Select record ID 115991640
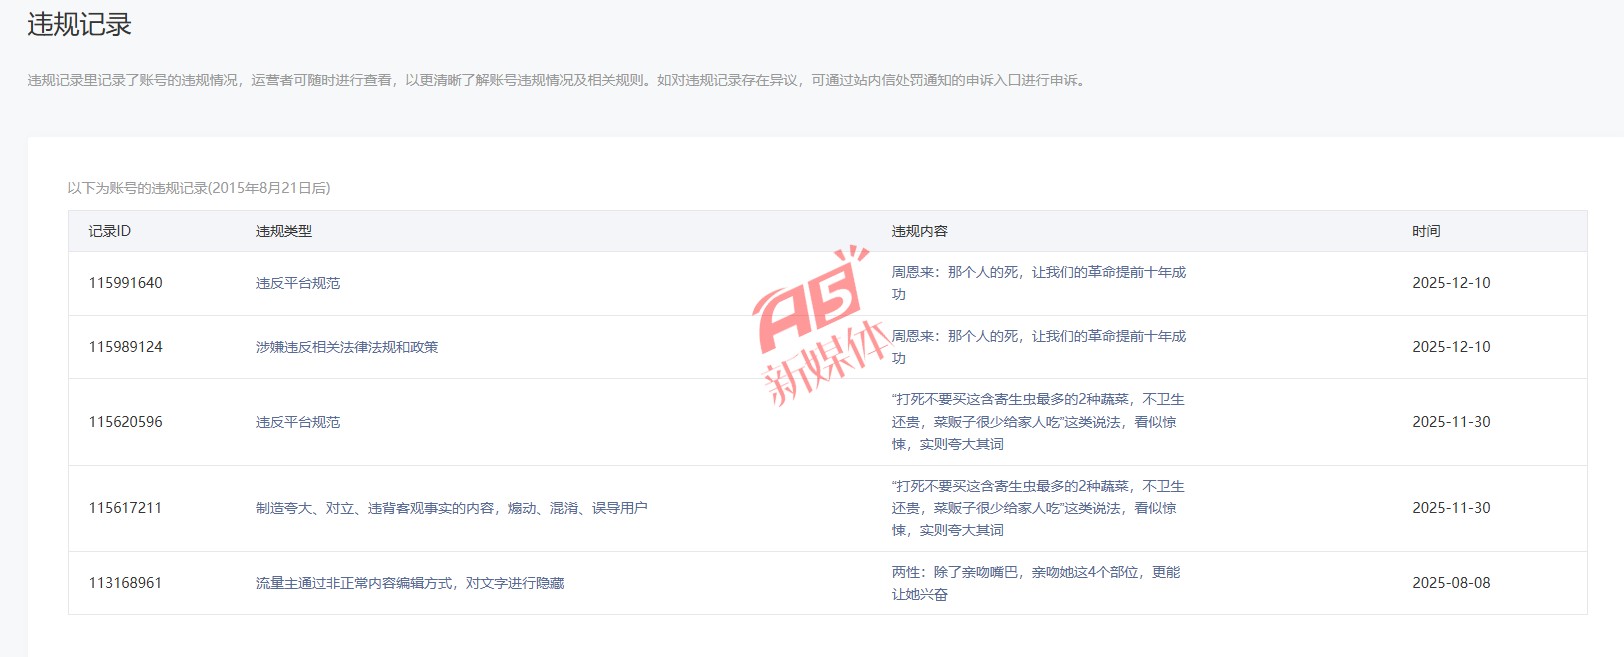 tap(125, 283)
